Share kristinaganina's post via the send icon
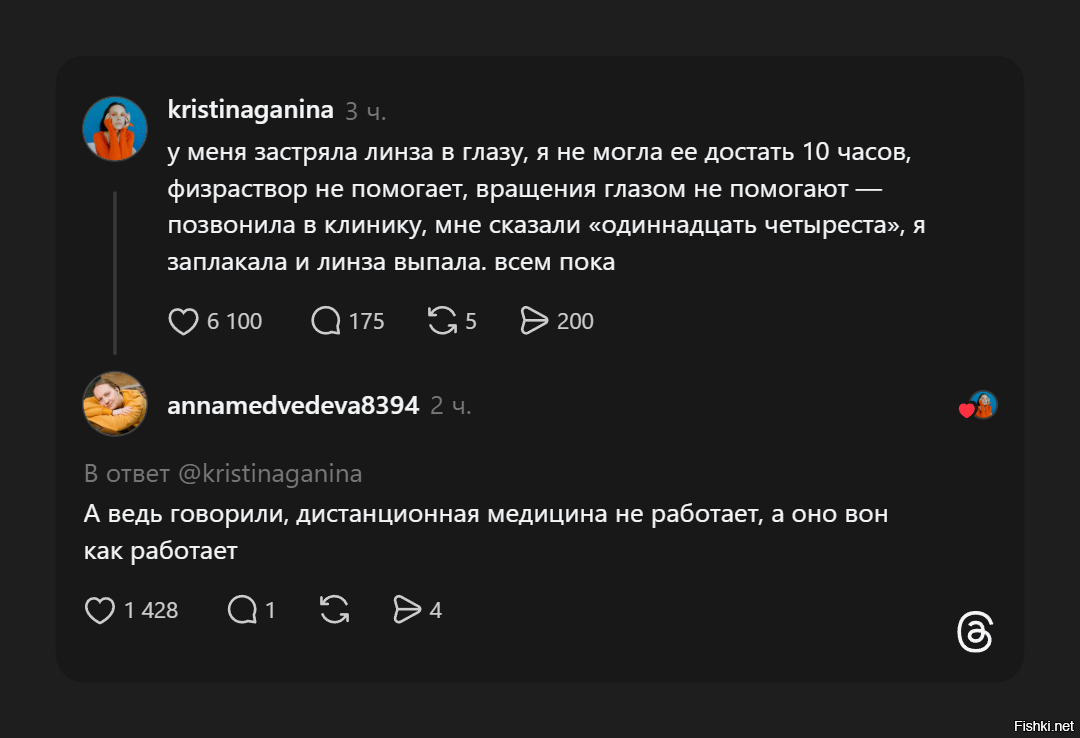Viewport: 1080px width, 738px height. click(533, 321)
